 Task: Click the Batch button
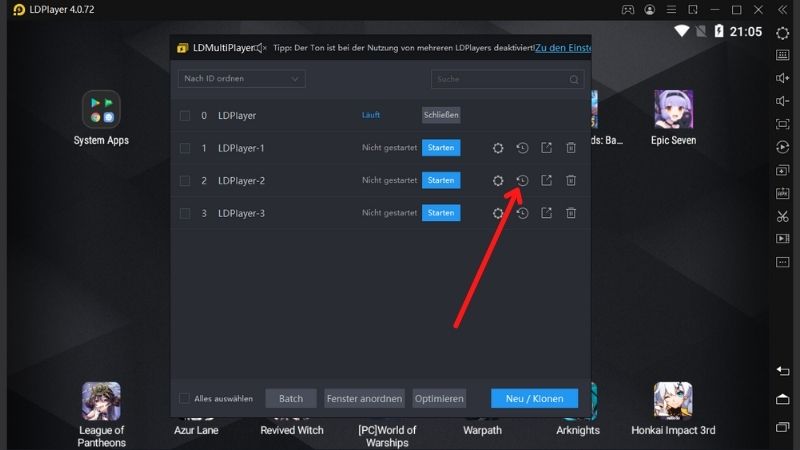click(x=291, y=398)
